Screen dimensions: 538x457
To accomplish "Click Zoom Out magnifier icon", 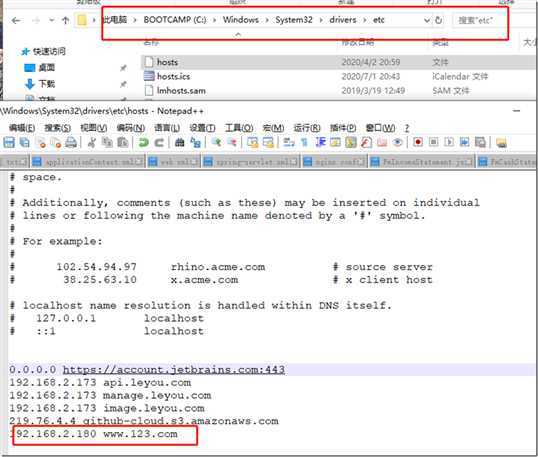I will (x=232, y=142).
